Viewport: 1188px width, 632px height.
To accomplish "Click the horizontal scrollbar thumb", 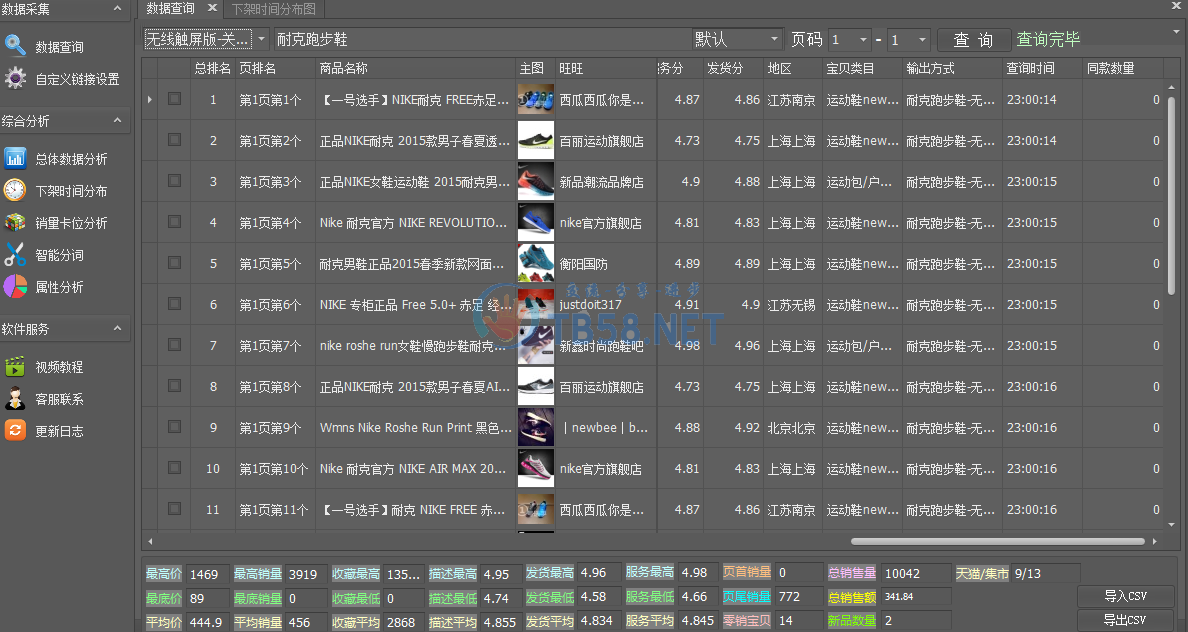I will [x=997, y=541].
